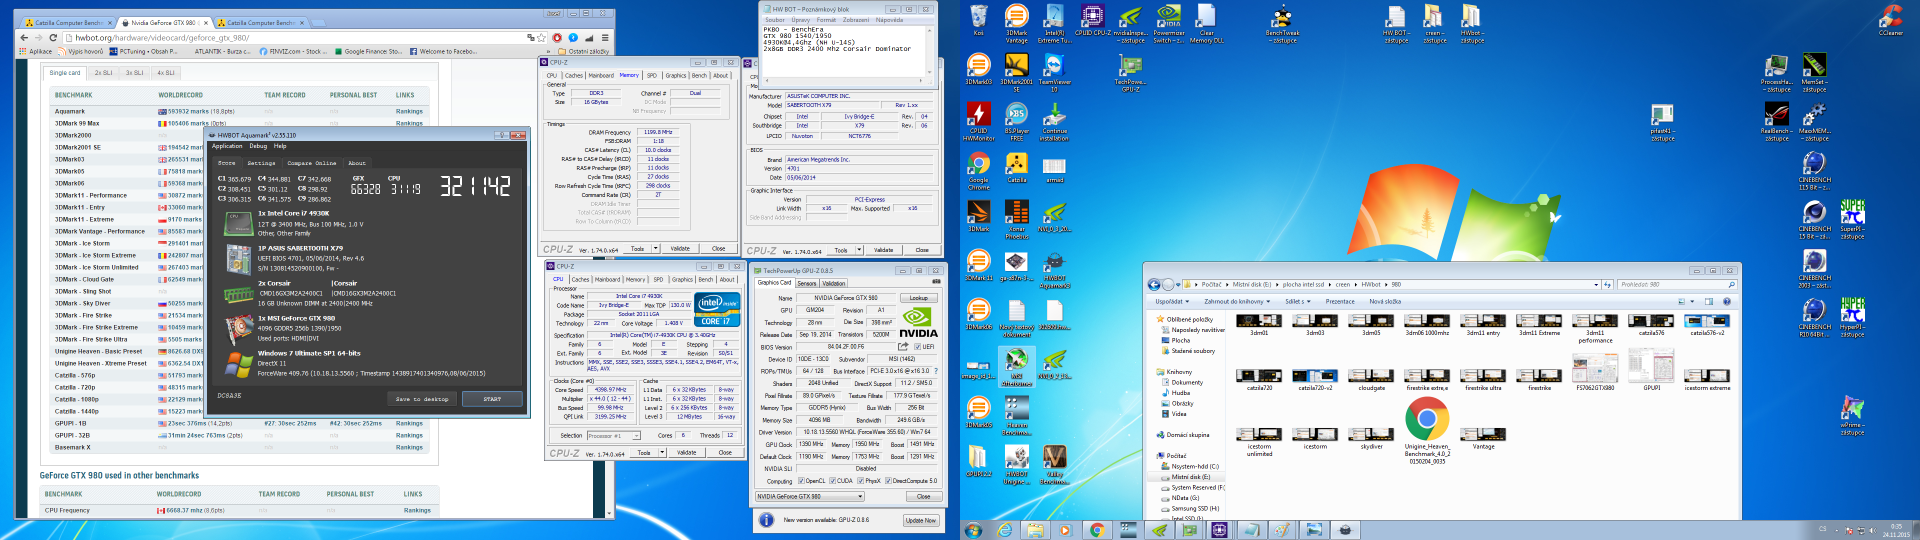
Task: Open the Sdílet s dropdown in Explorer
Action: point(1296,301)
